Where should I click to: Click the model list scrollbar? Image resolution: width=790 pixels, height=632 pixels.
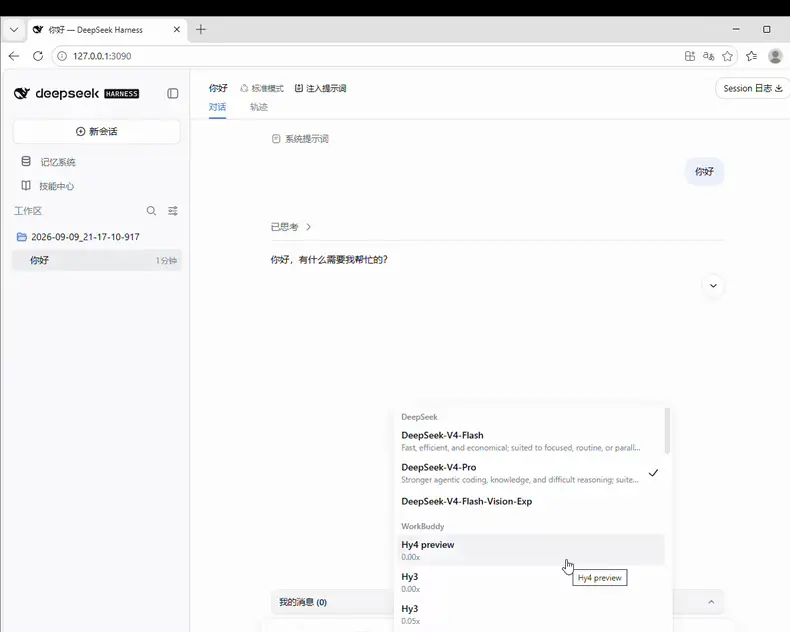pyautogui.click(x=668, y=431)
